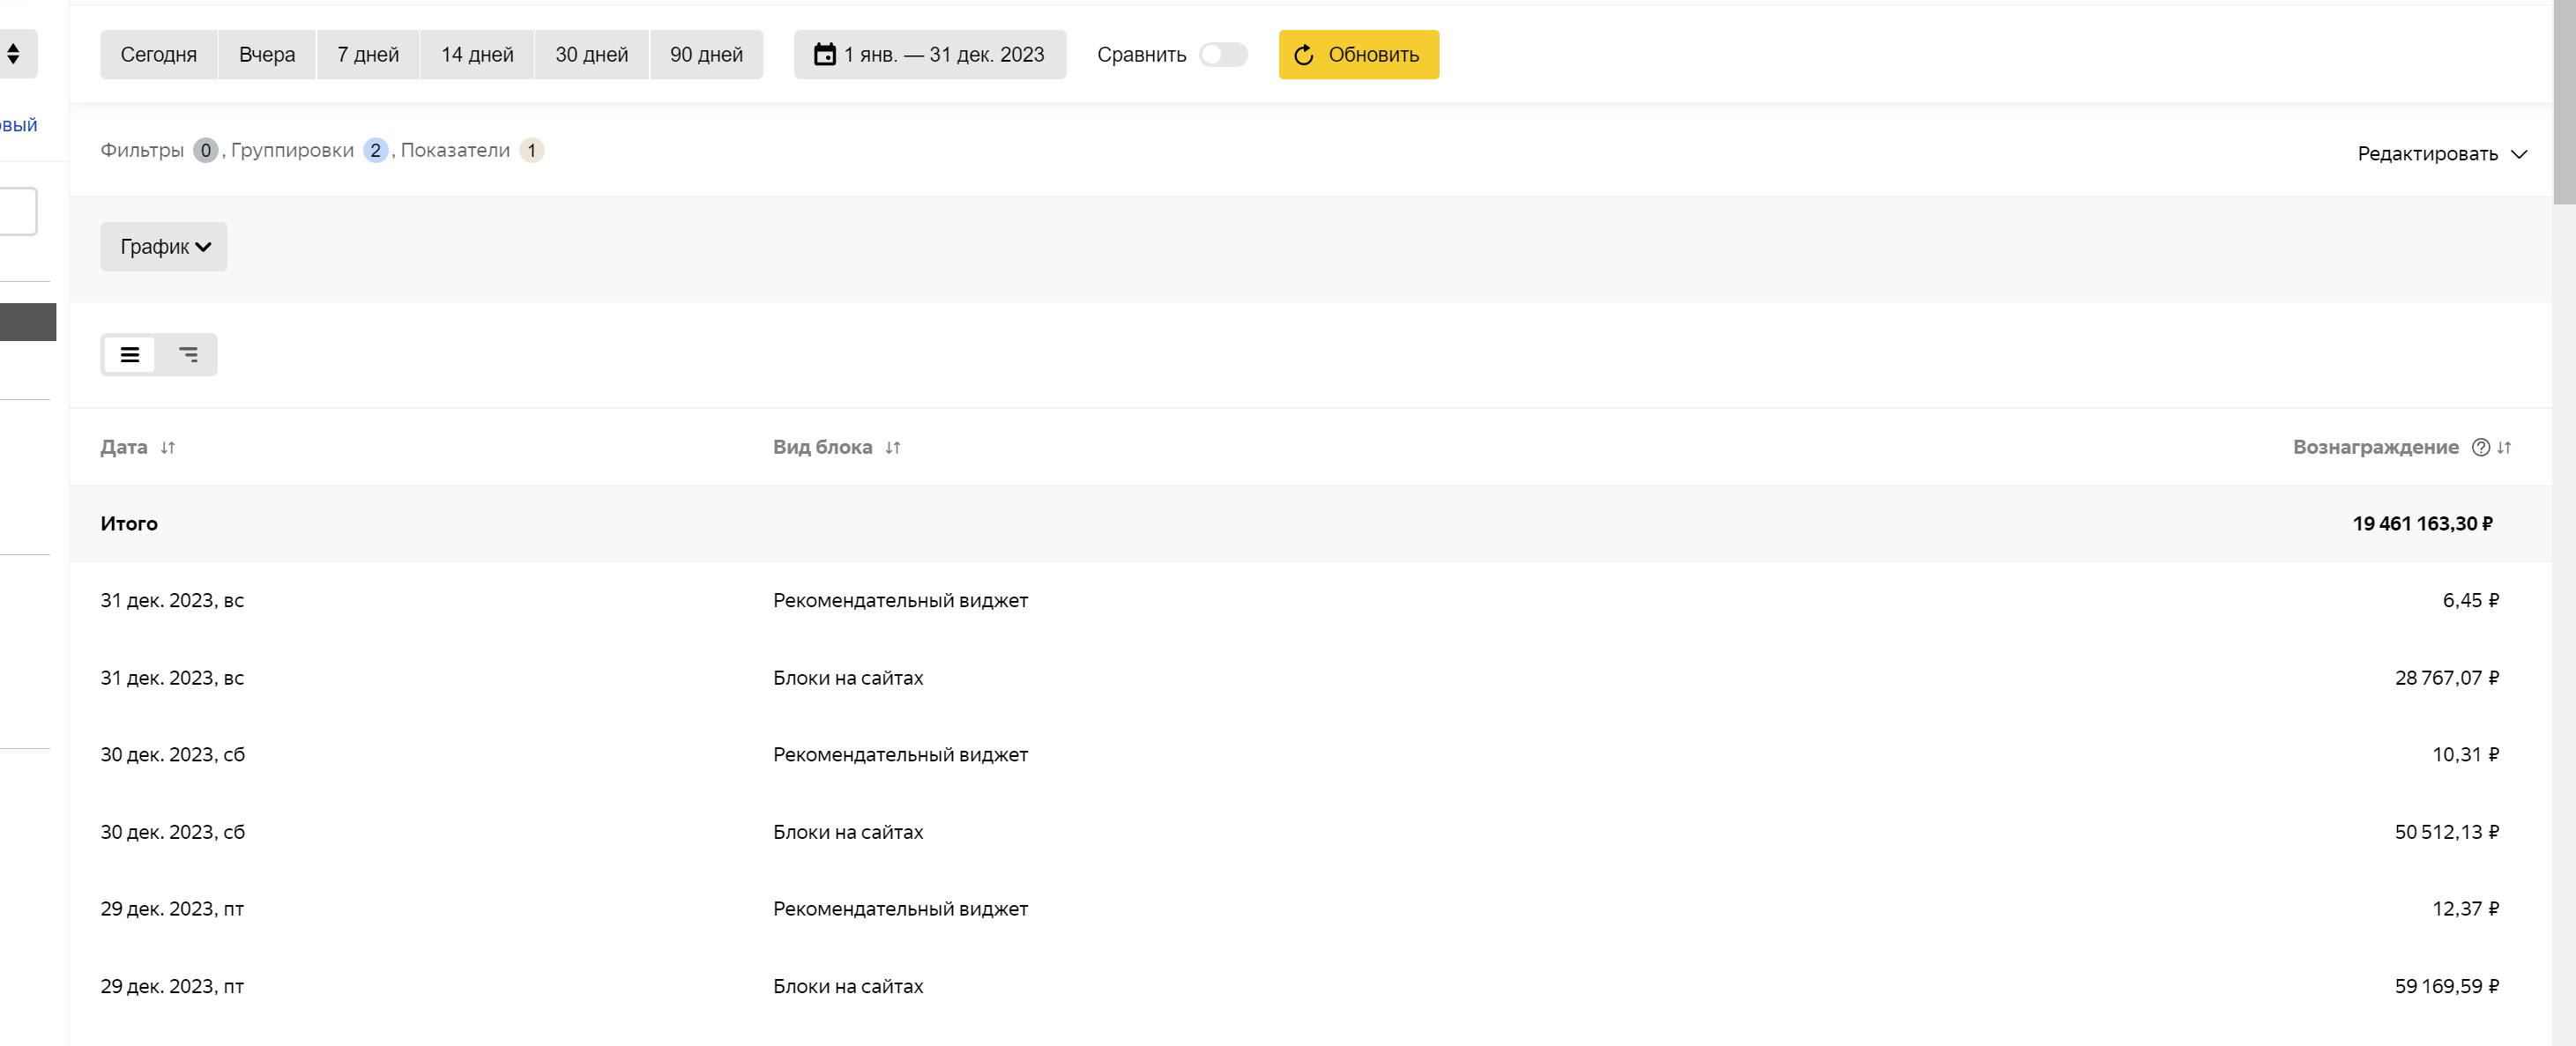Click the Вознаграждение column header
This screenshot has height=1046, width=2576.
(x=2375, y=447)
